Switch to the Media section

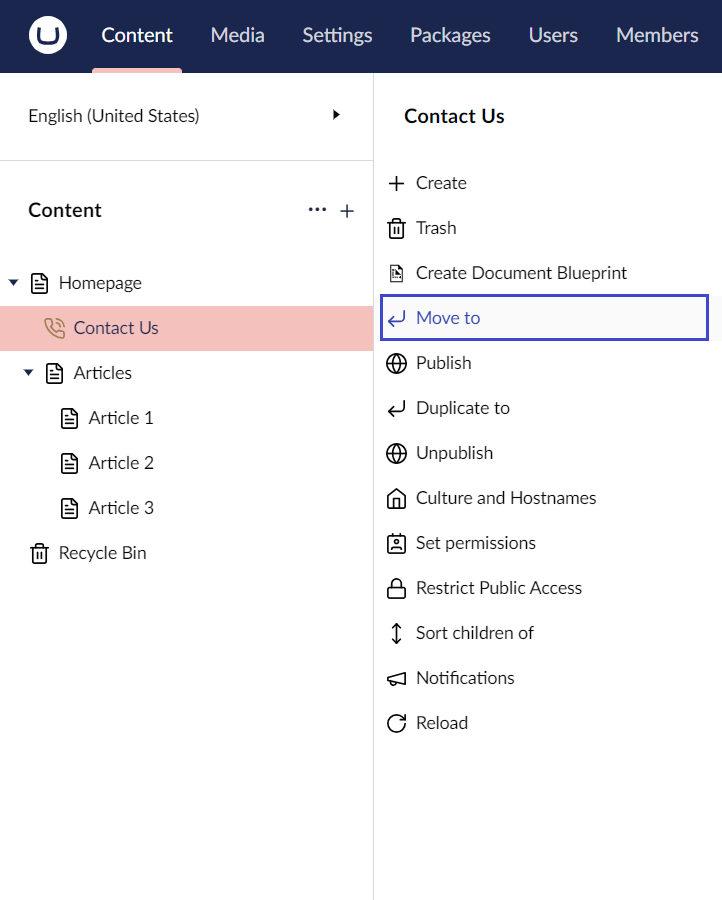[x=237, y=34]
